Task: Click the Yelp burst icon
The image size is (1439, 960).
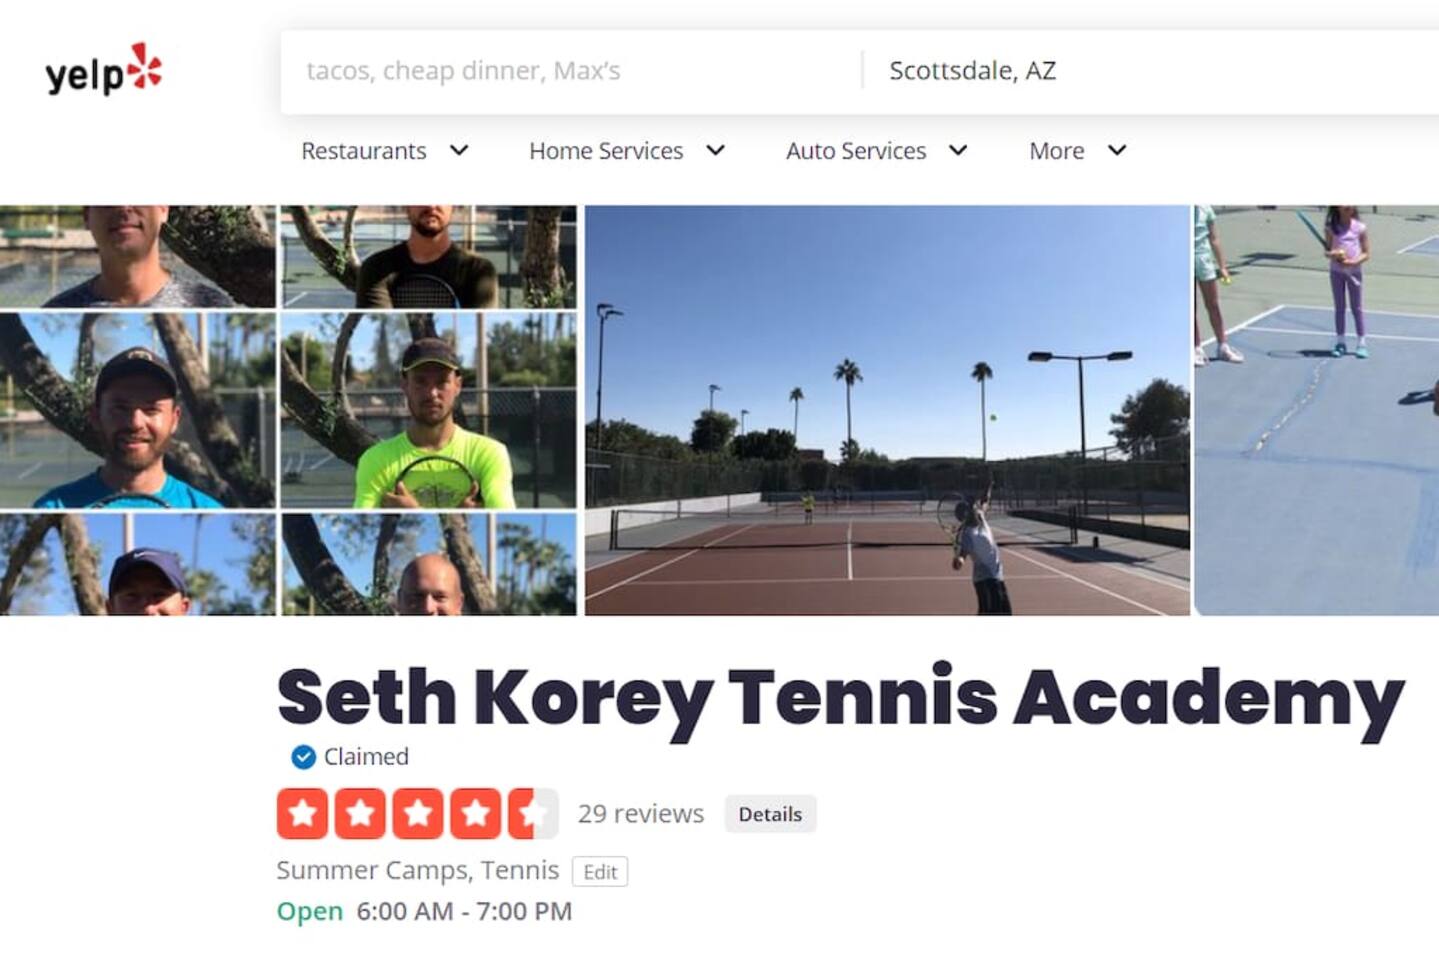Action: 145,65
